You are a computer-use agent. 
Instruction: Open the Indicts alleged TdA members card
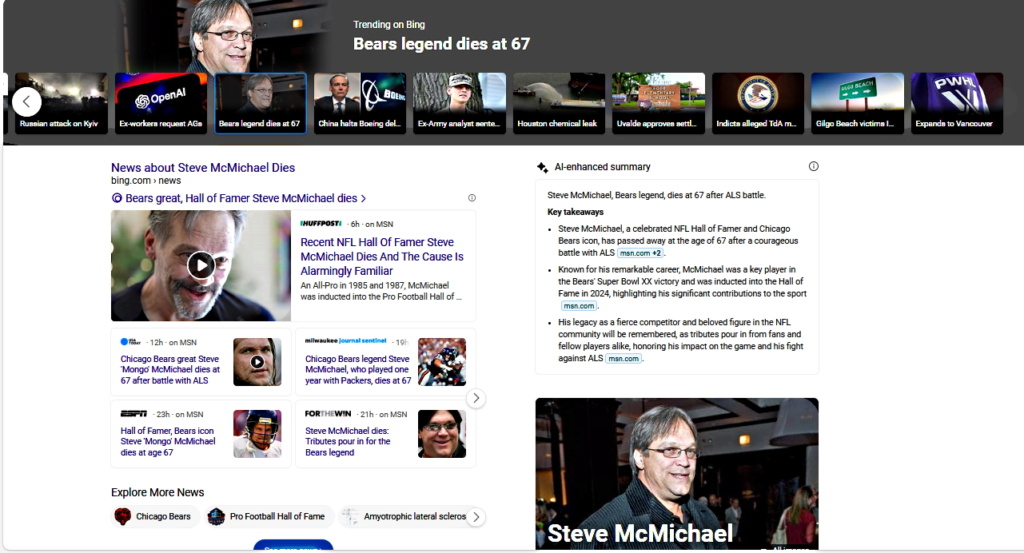tap(758, 103)
